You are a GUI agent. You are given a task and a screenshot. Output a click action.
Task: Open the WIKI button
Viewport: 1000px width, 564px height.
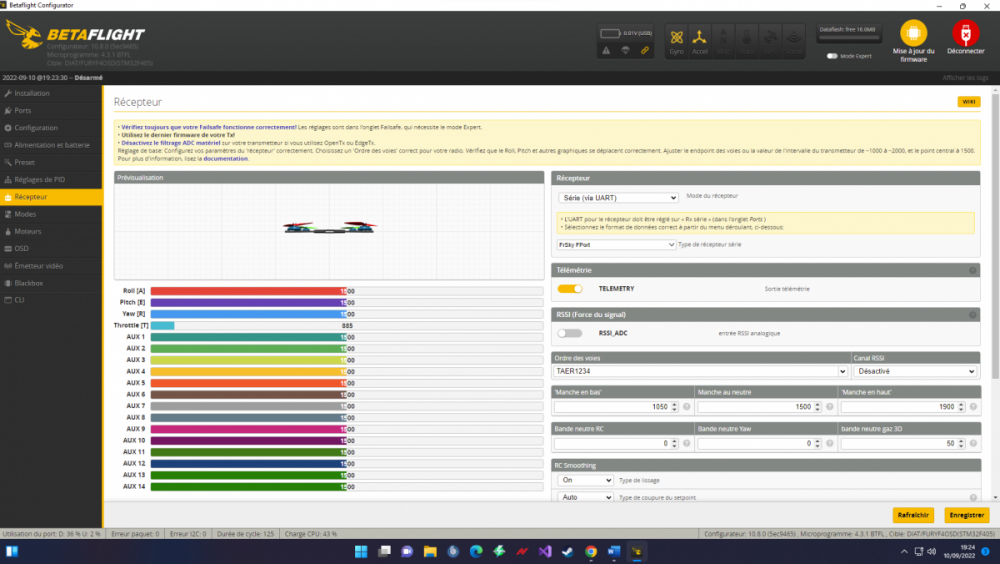[x=969, y=101]
